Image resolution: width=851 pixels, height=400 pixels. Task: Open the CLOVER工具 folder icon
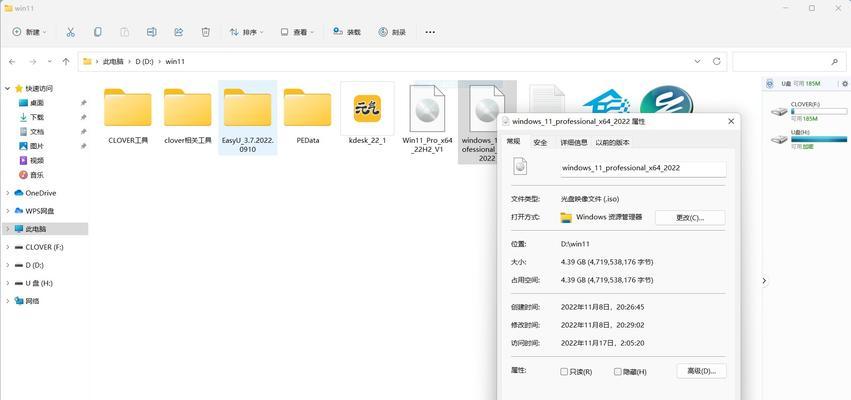(128, 107)
